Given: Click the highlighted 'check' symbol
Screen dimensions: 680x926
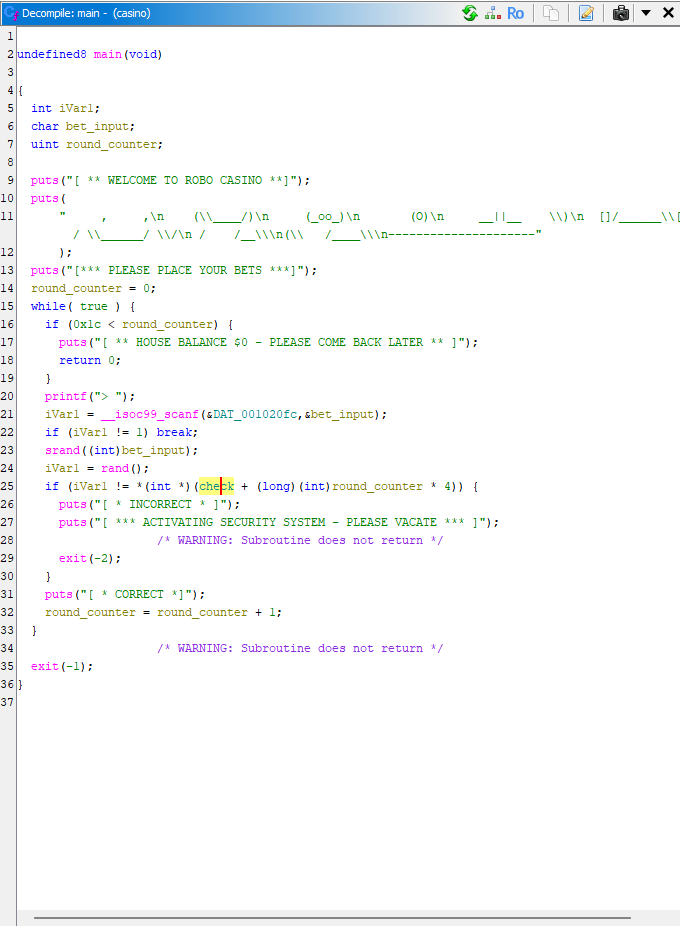Looking at the screenshot, I should (216, 487).
